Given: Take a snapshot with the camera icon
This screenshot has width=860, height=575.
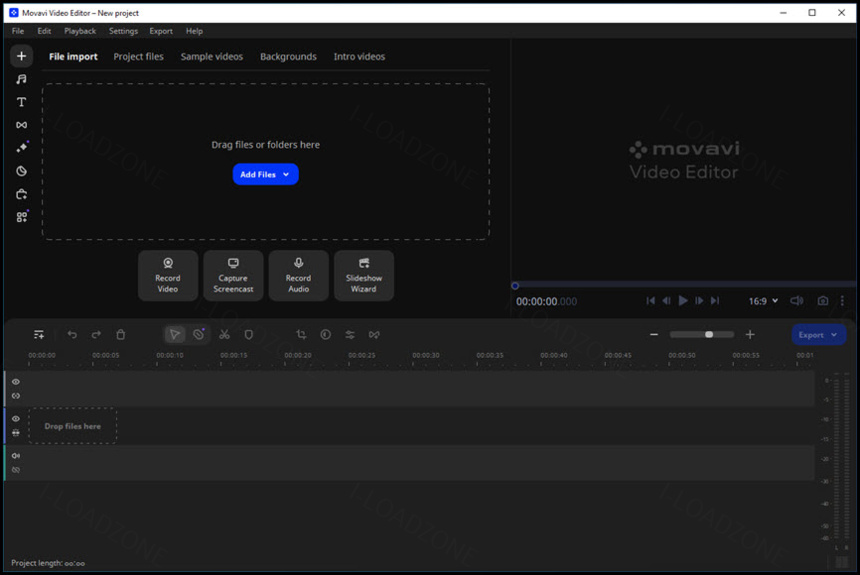Looking at the screenshot, I should (823, 301).
